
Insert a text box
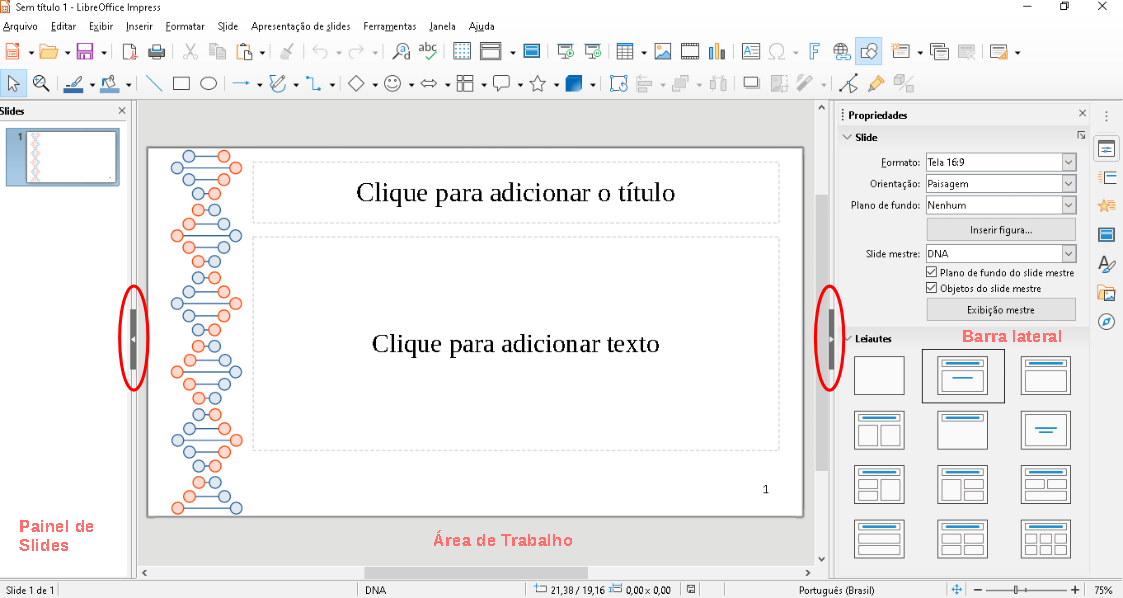tap(749, 50)
